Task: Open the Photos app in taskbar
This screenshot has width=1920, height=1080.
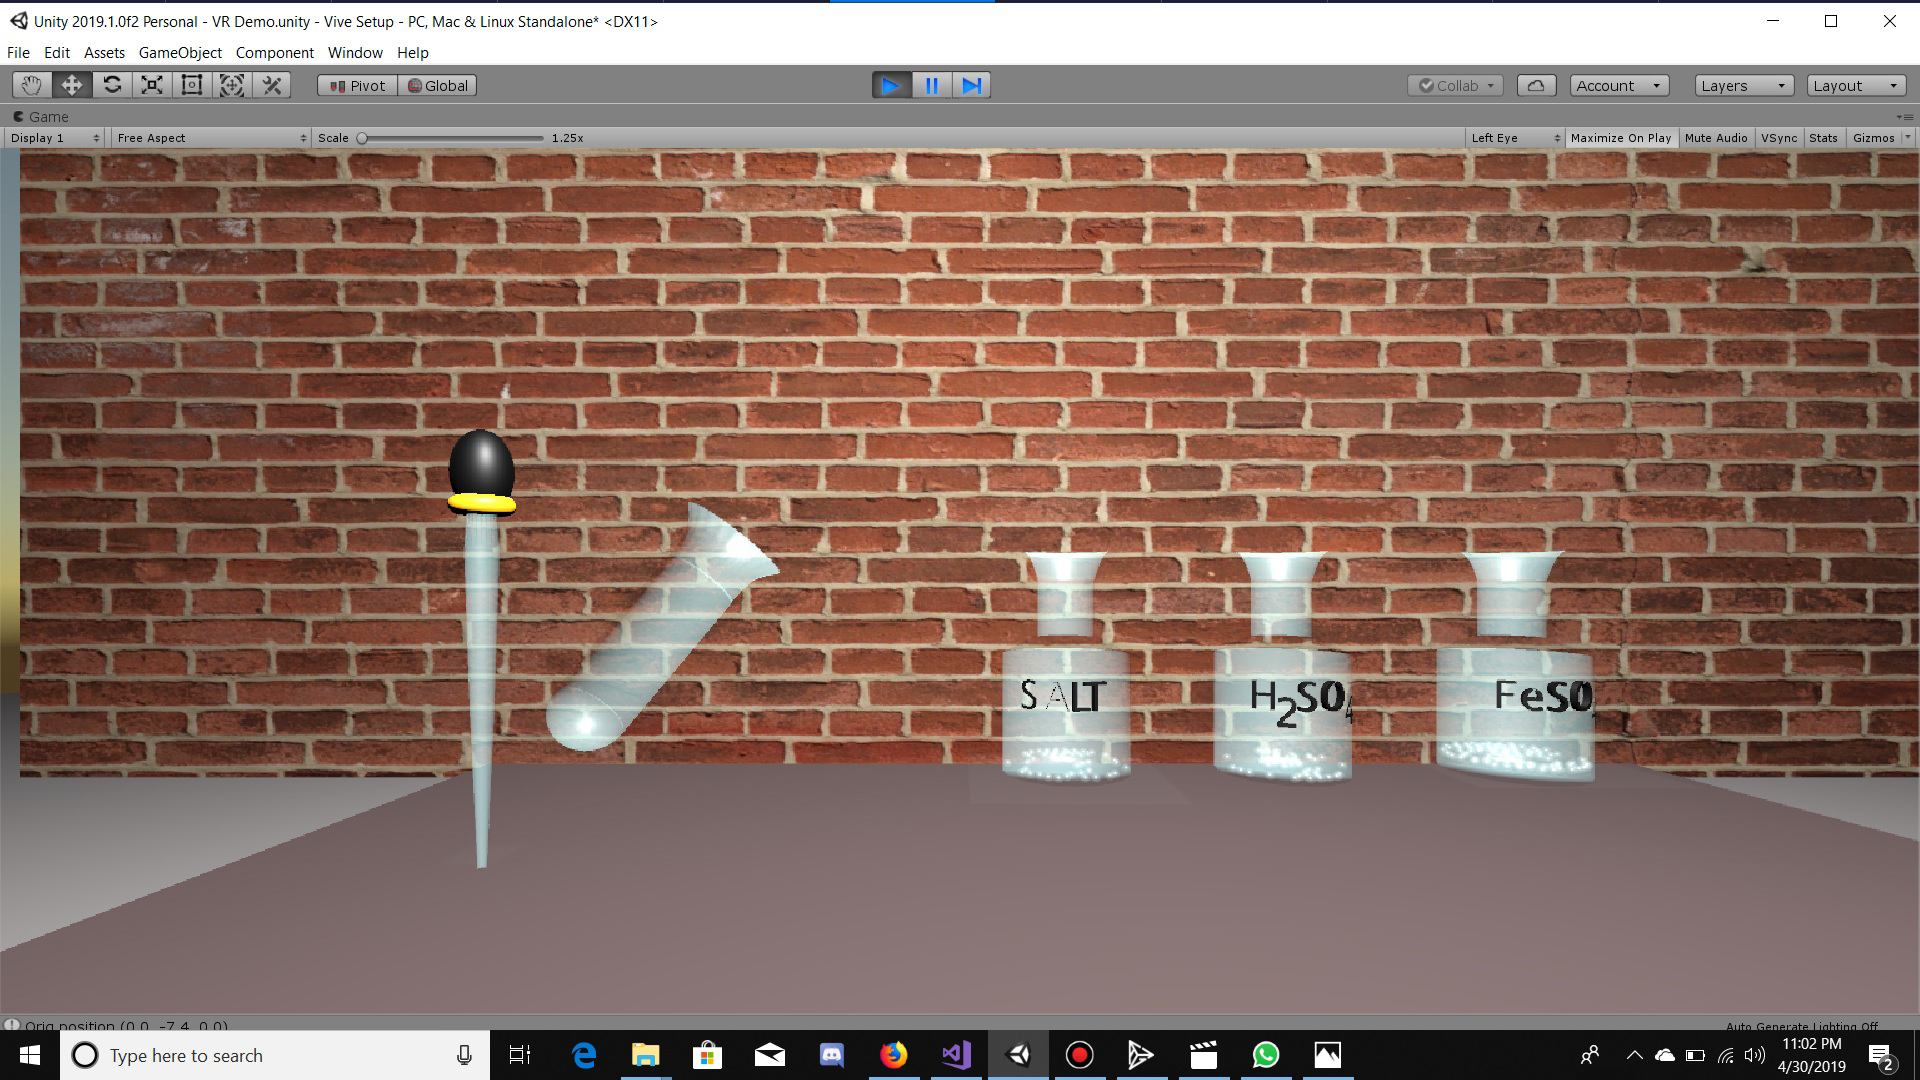Action: (1328, 1055)
